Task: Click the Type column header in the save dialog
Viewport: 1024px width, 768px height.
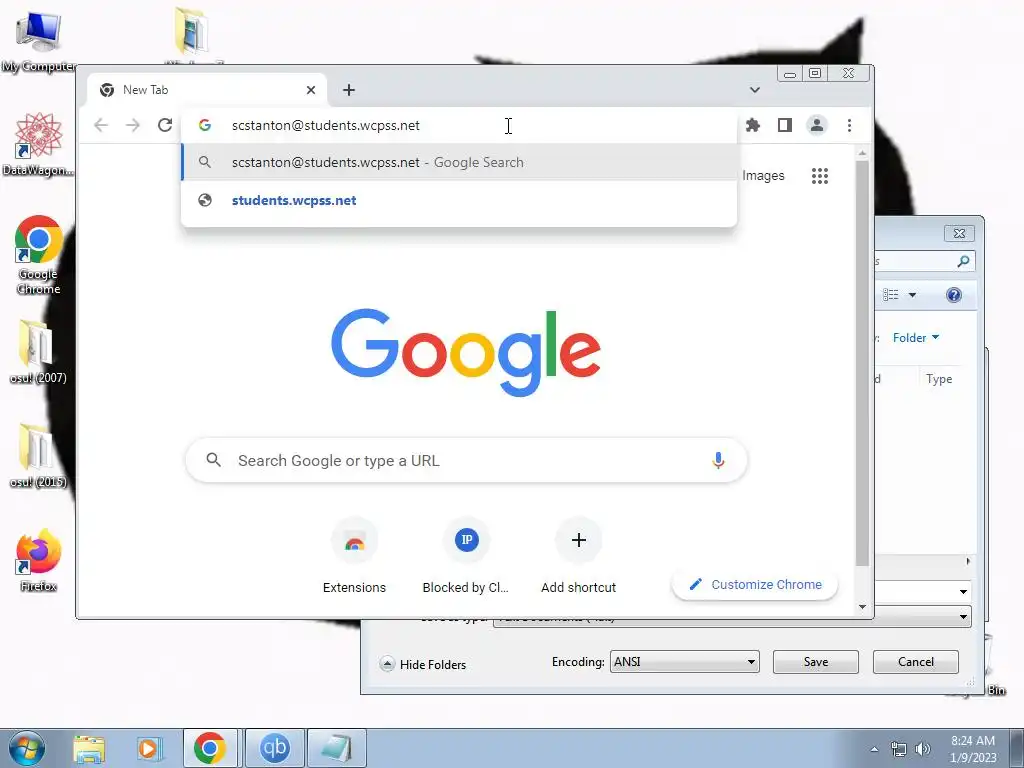Action: (x=938, y=379)
